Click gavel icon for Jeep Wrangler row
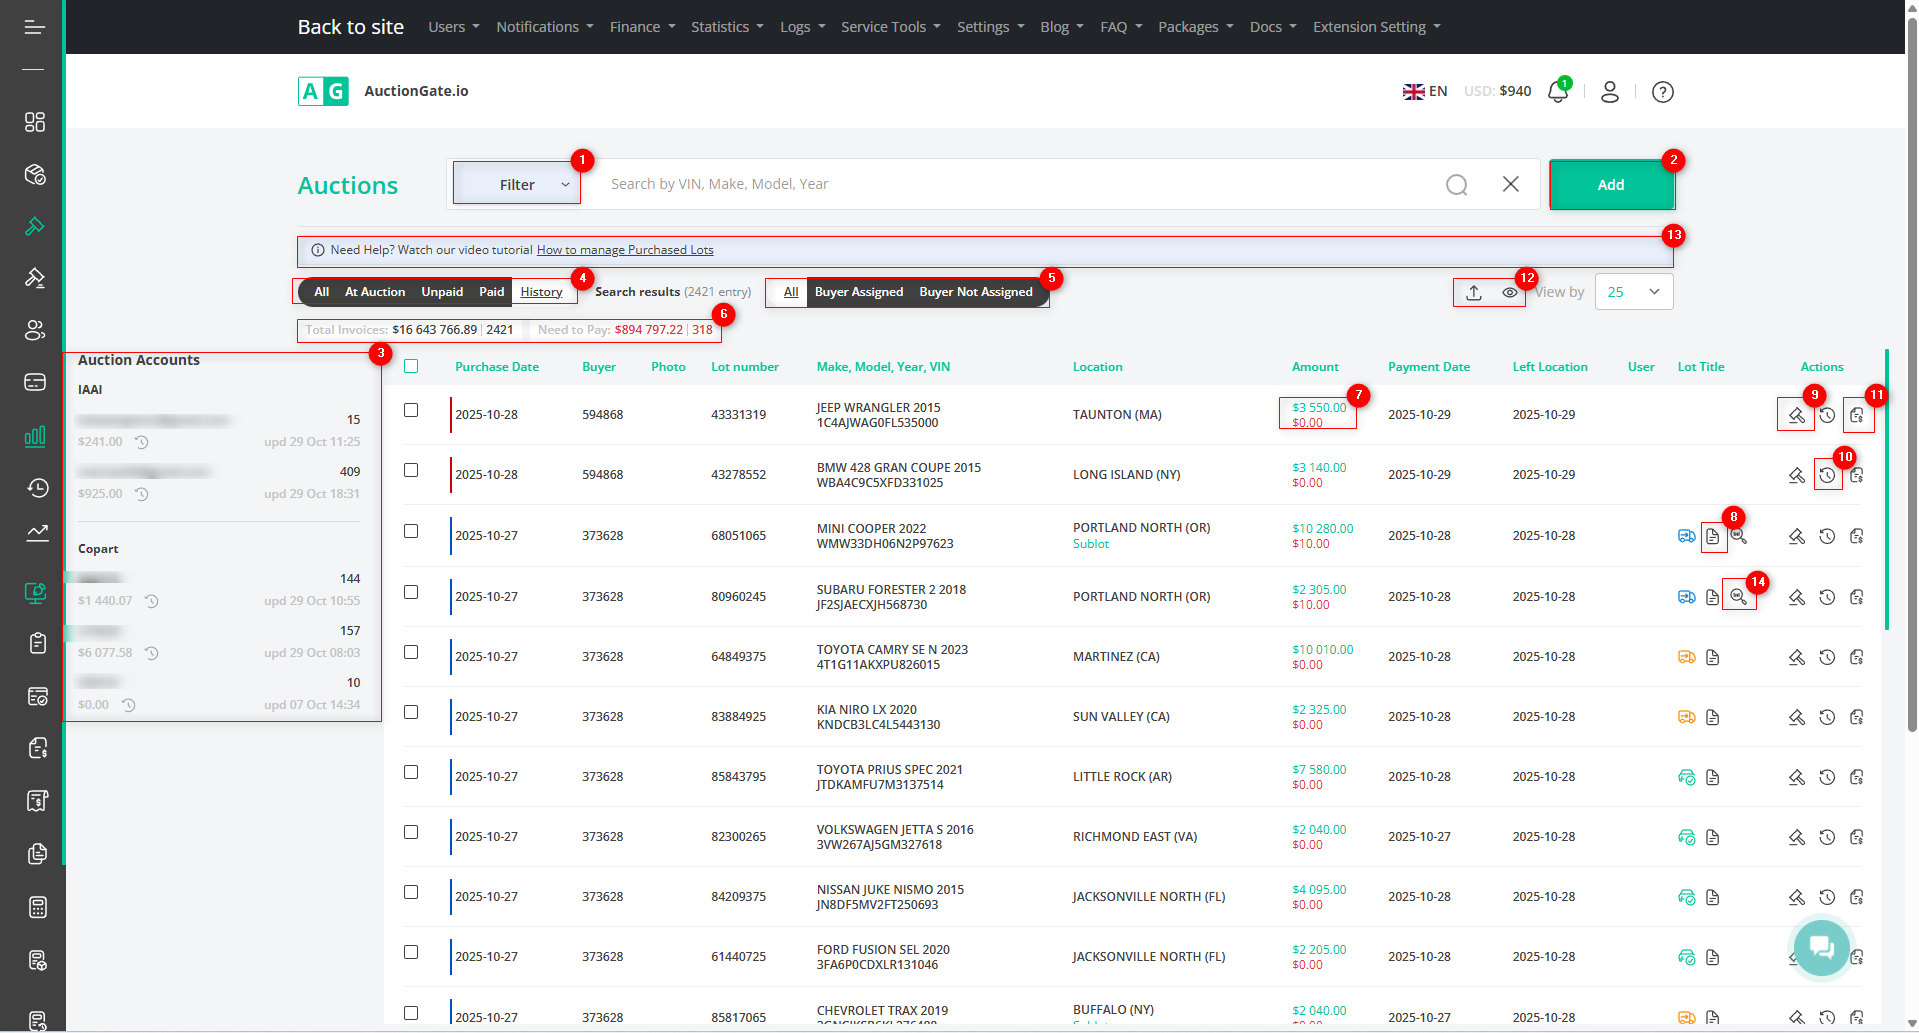1919x1033 pixels. point(1796,416)
